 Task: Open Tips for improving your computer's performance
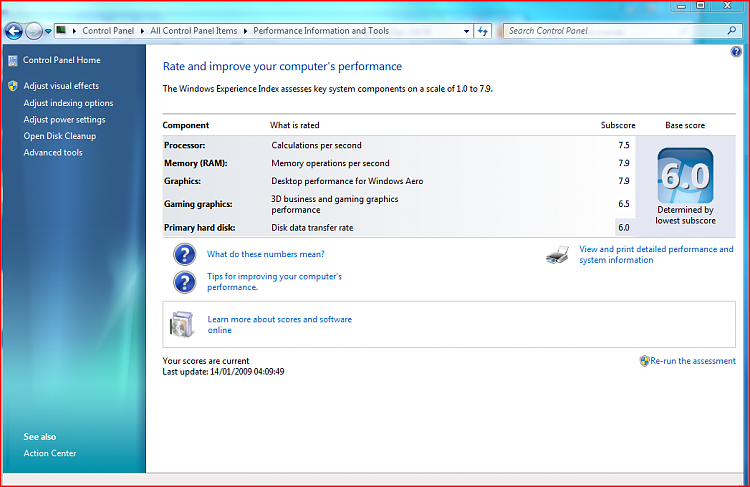274,282
